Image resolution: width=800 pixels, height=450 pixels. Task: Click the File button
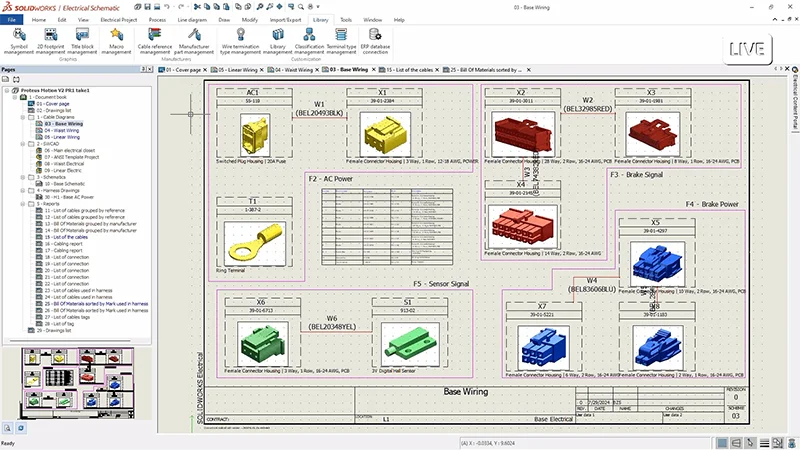[x=13, y=19]
